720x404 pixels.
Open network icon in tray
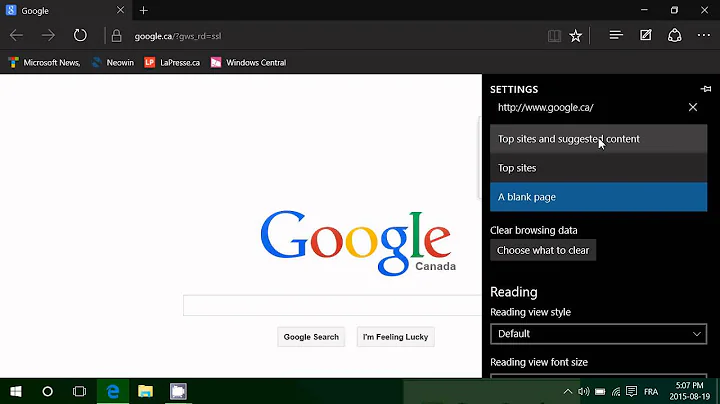(616, 392)
